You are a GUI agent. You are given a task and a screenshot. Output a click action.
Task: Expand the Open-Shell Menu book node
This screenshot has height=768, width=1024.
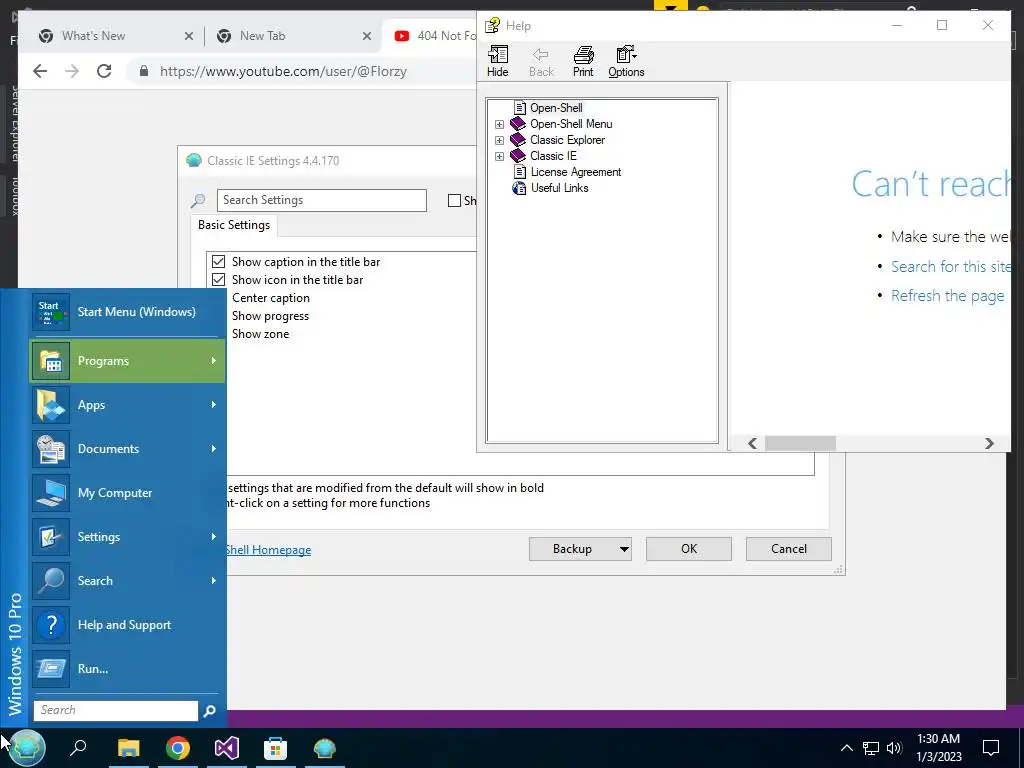[500, 124]
